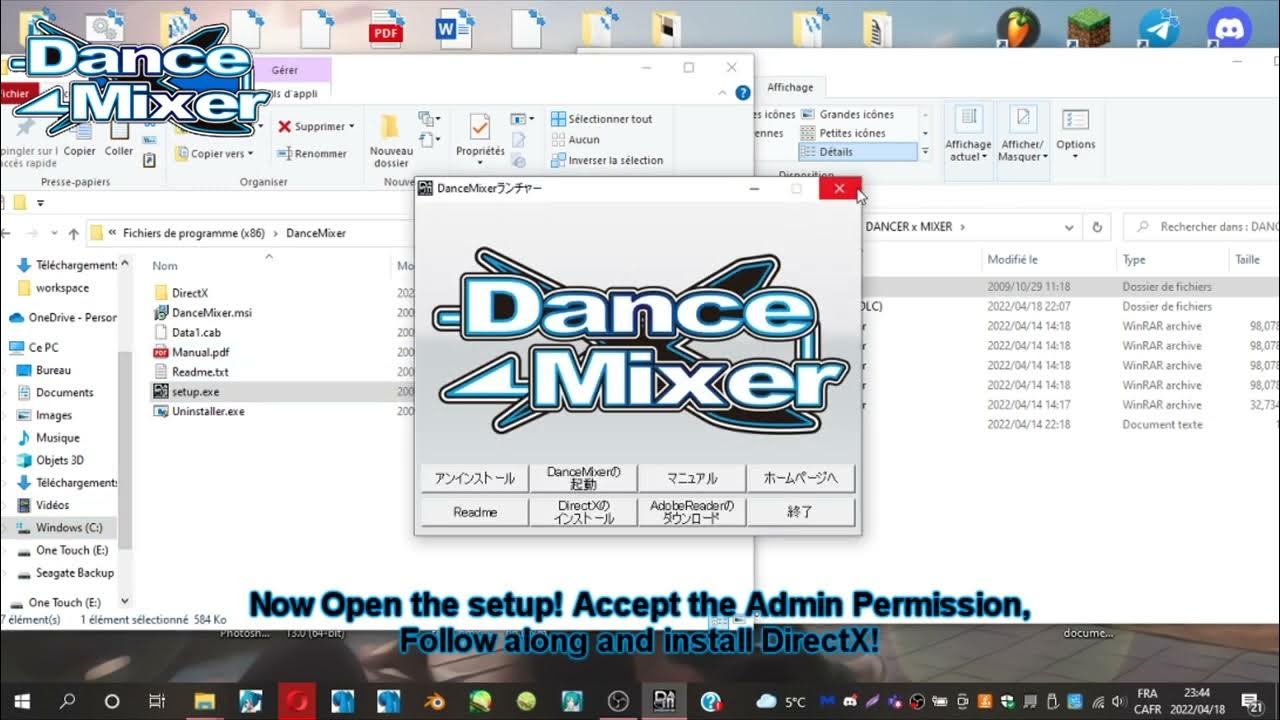Click the File Explorer taskbar icon
This screenshot has height=720, width=1280.
click(204, 701)
